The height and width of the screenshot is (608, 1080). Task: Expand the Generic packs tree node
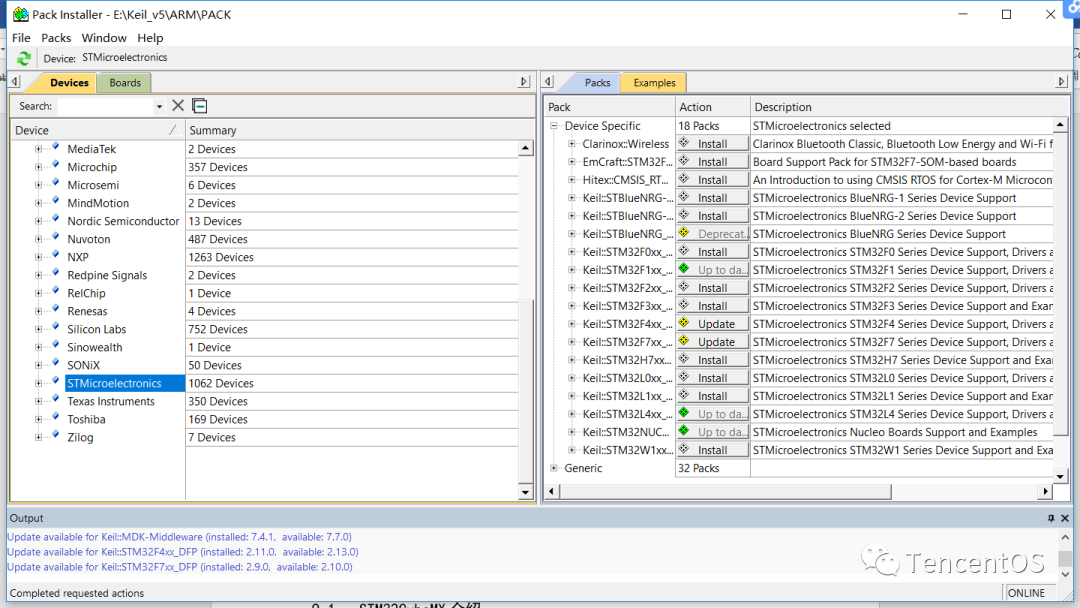pyautogui.click(x=554, y=468)
